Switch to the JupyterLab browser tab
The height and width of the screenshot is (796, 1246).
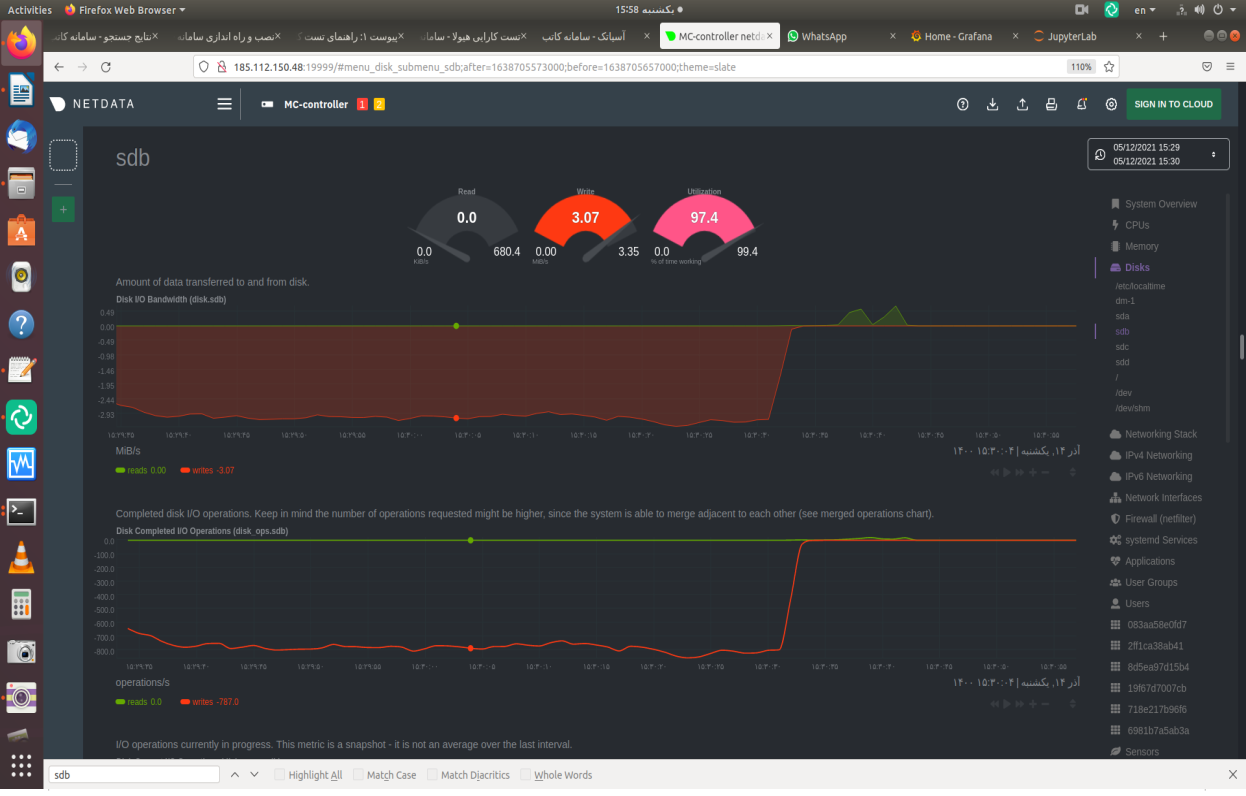(1072, 36)
